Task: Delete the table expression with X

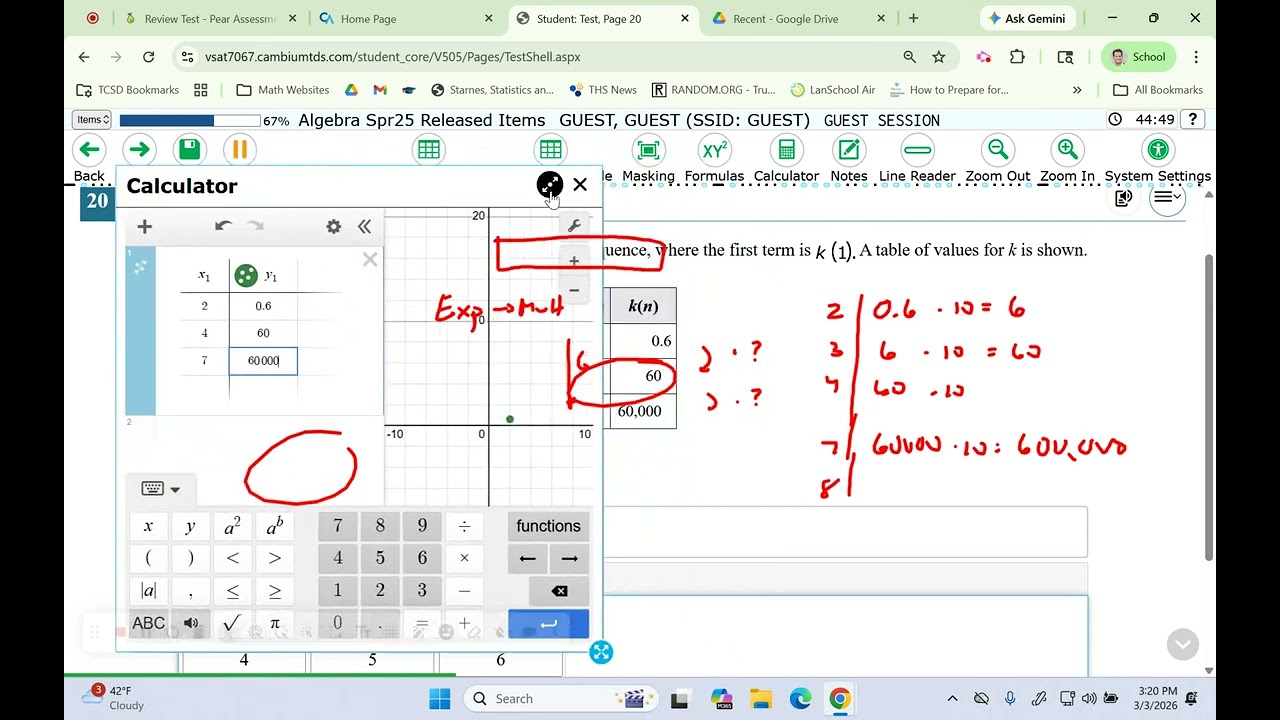Action: click(370, 260)
